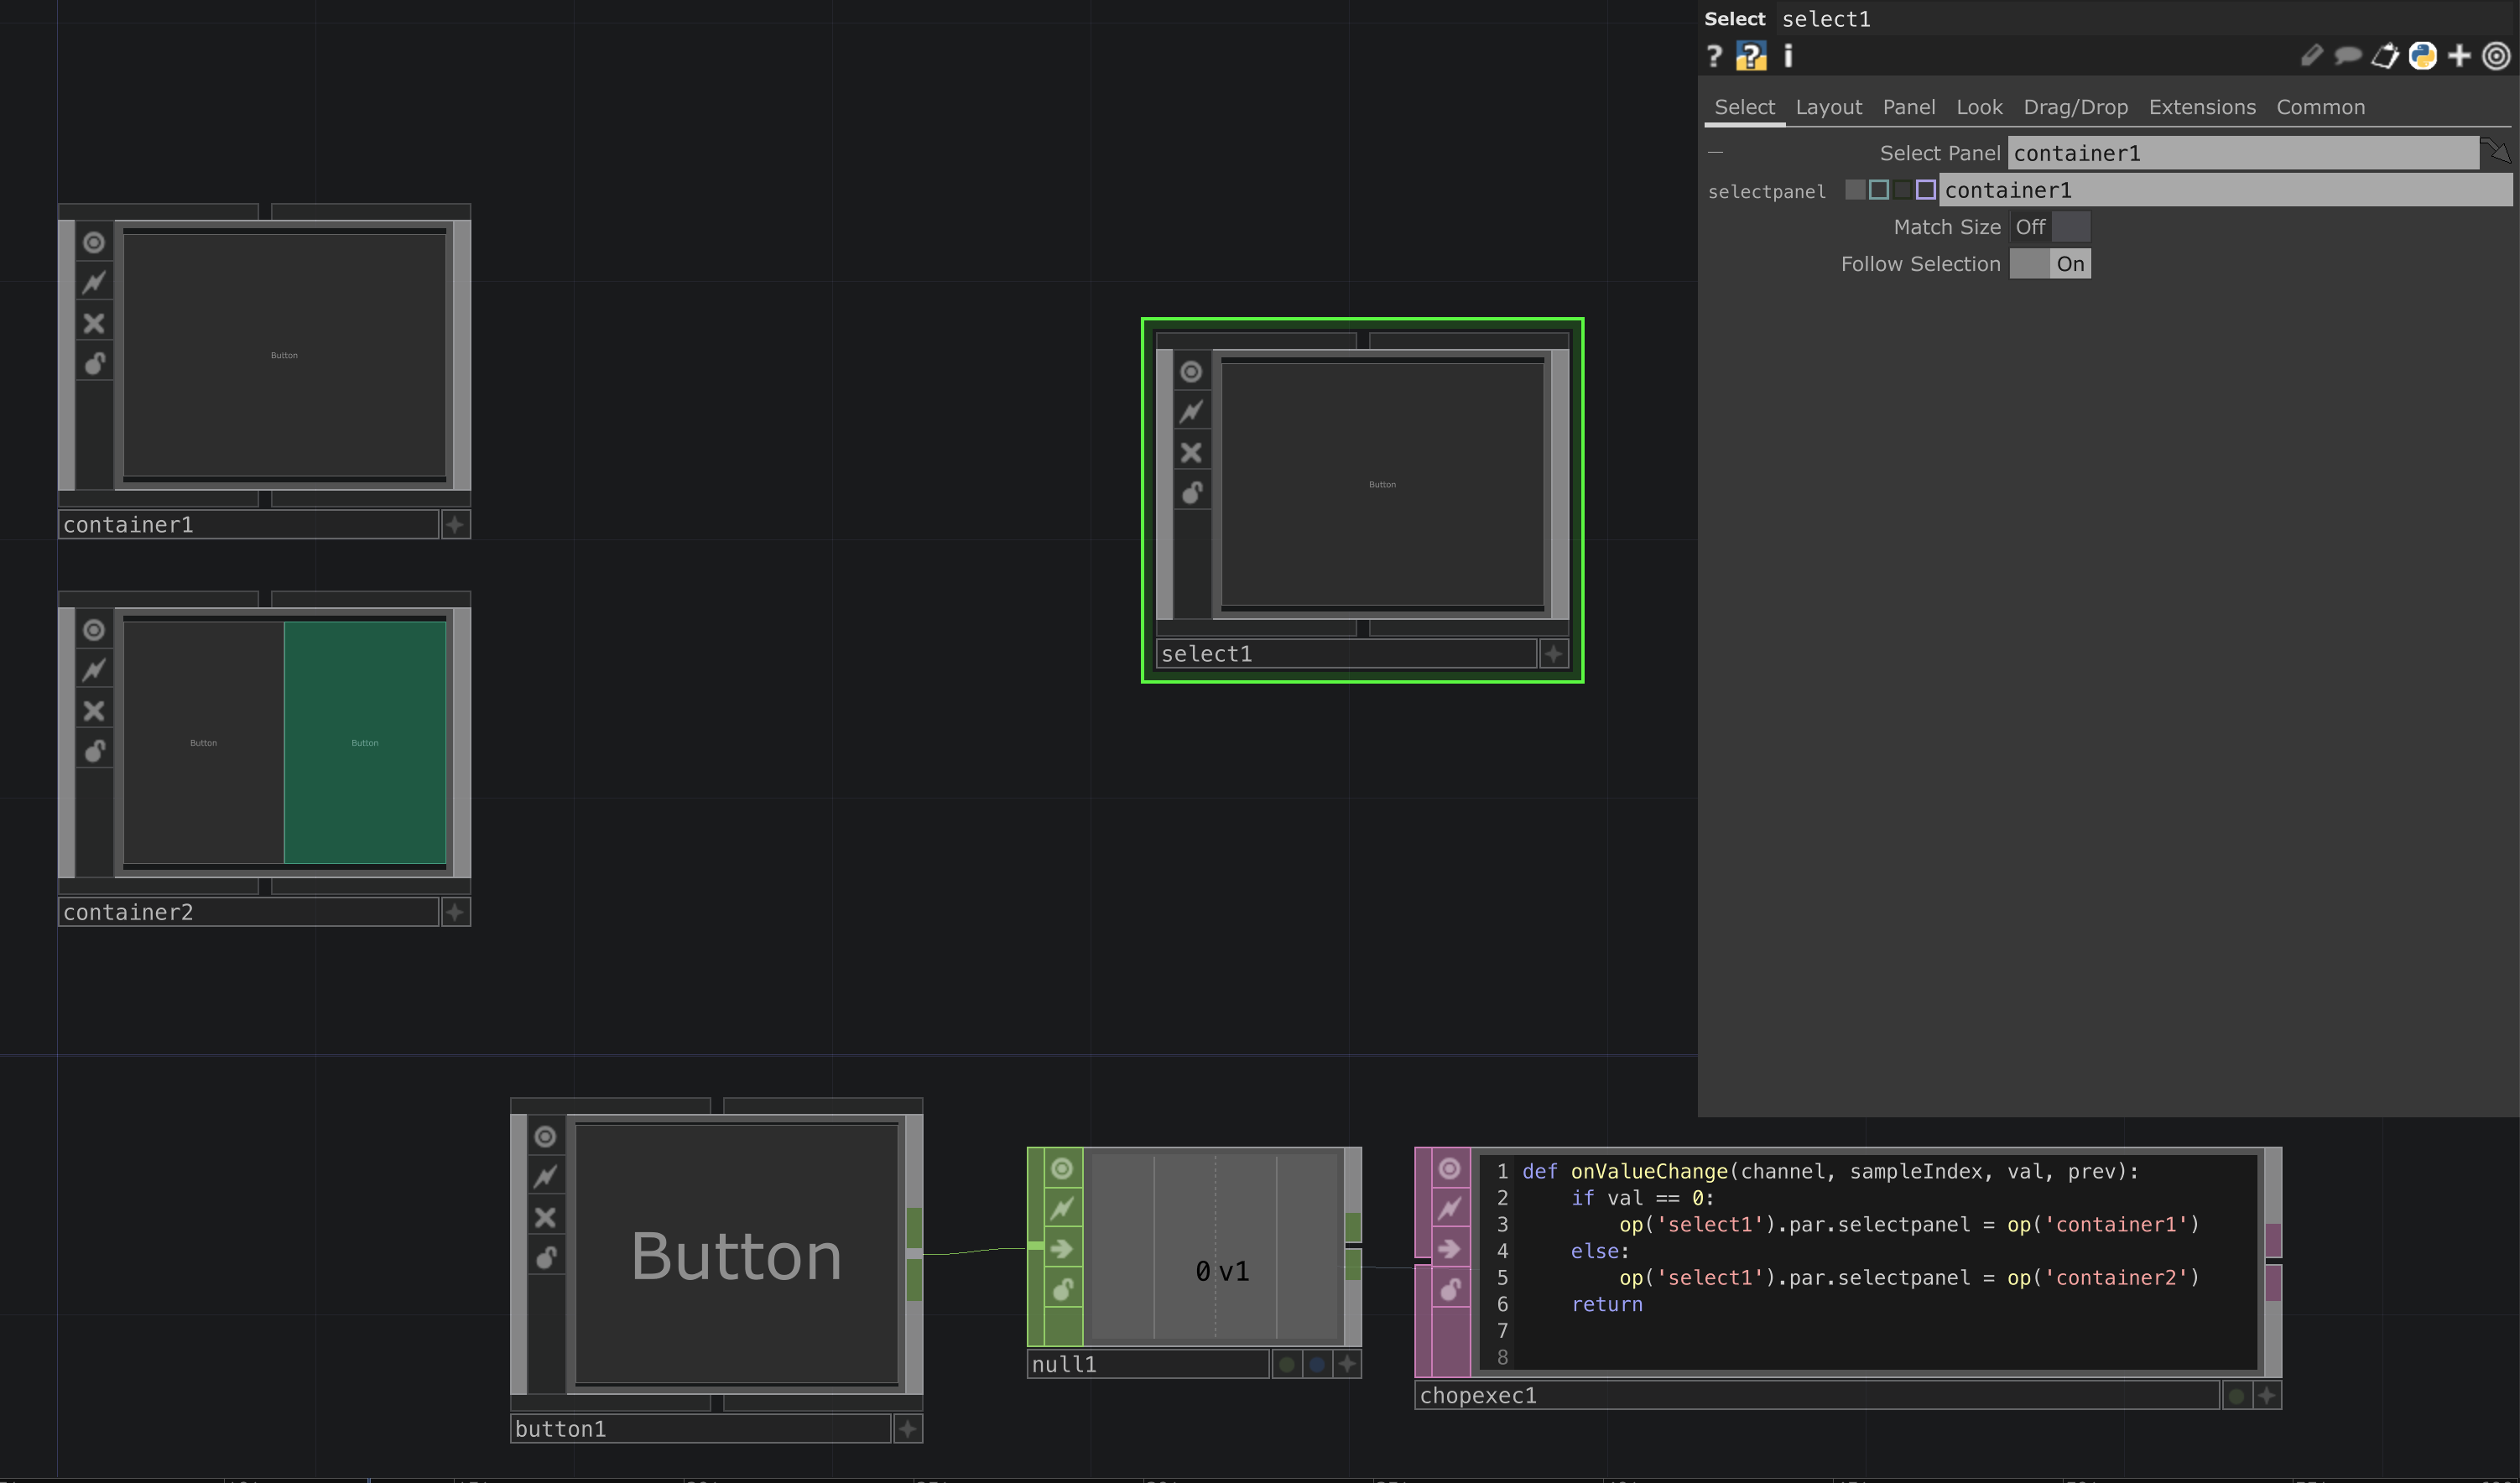Toggle viewer flag on container2 node
The width and height of the screenshot is (2520, 1483).
pos(94,630)
